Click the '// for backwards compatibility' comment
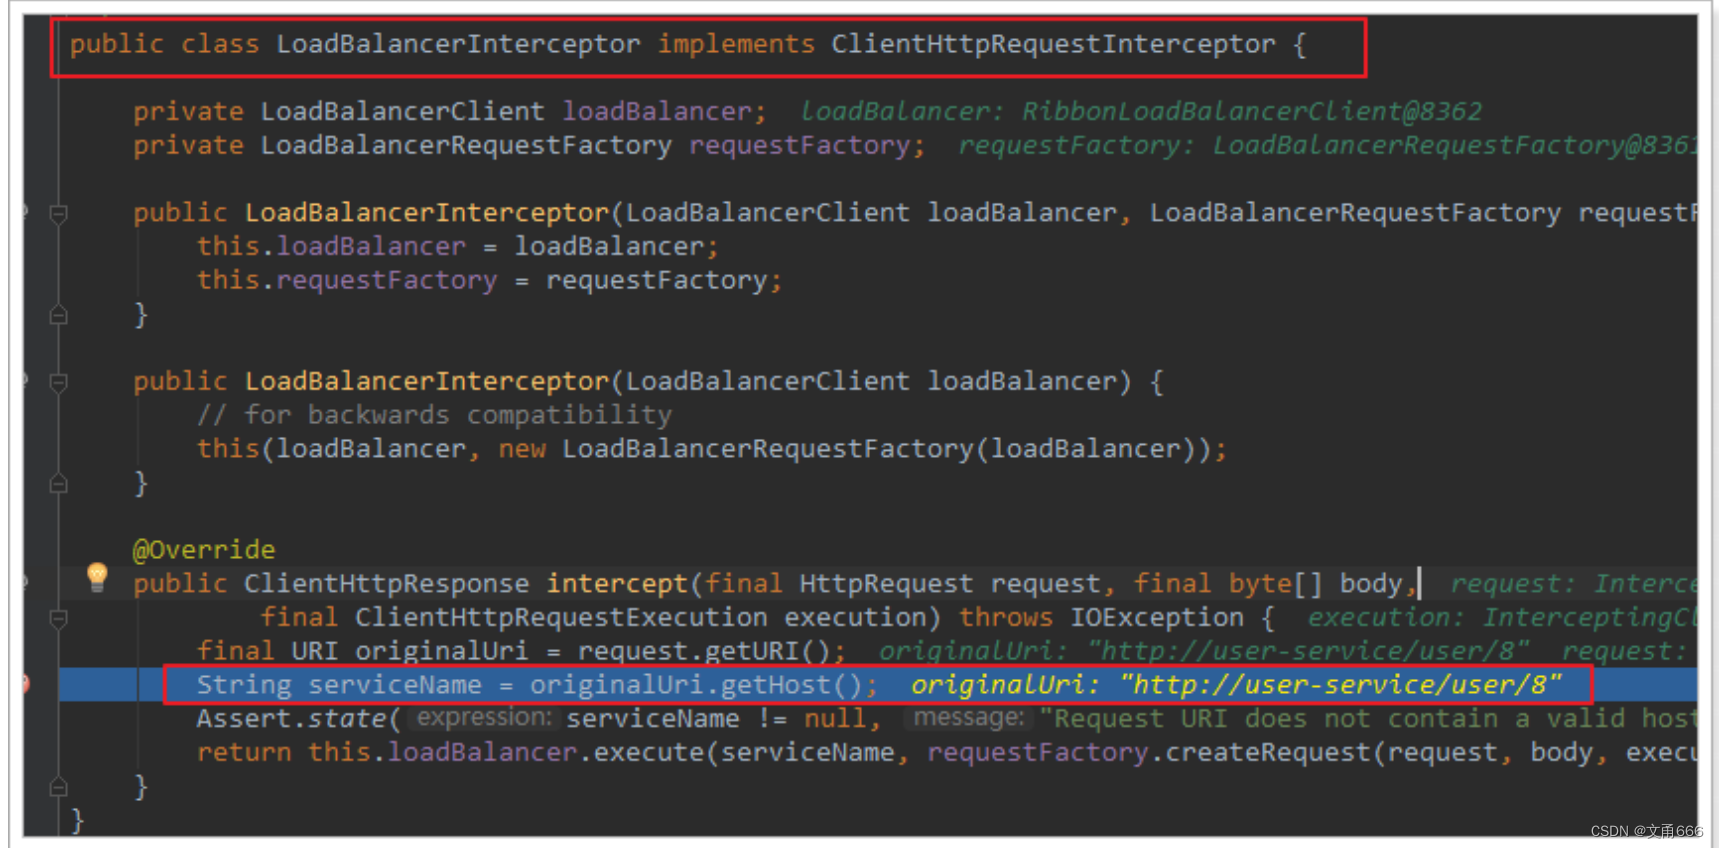Screen dimensions: 1719x848 click(434, 414)
